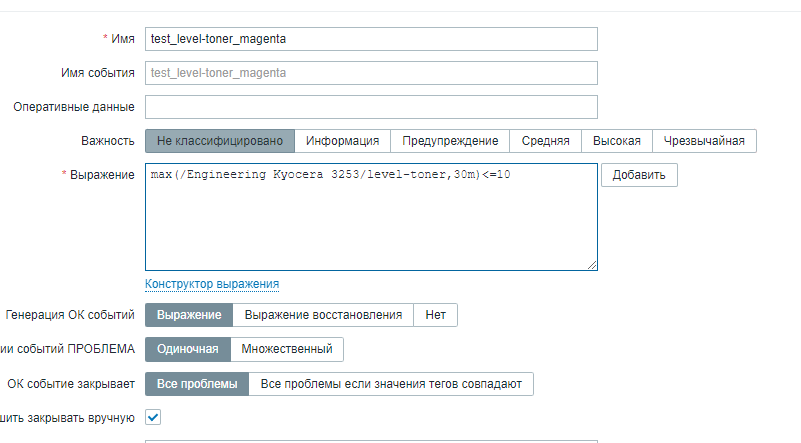Set OK event generation to Выражение

click(x=189, y=315)
